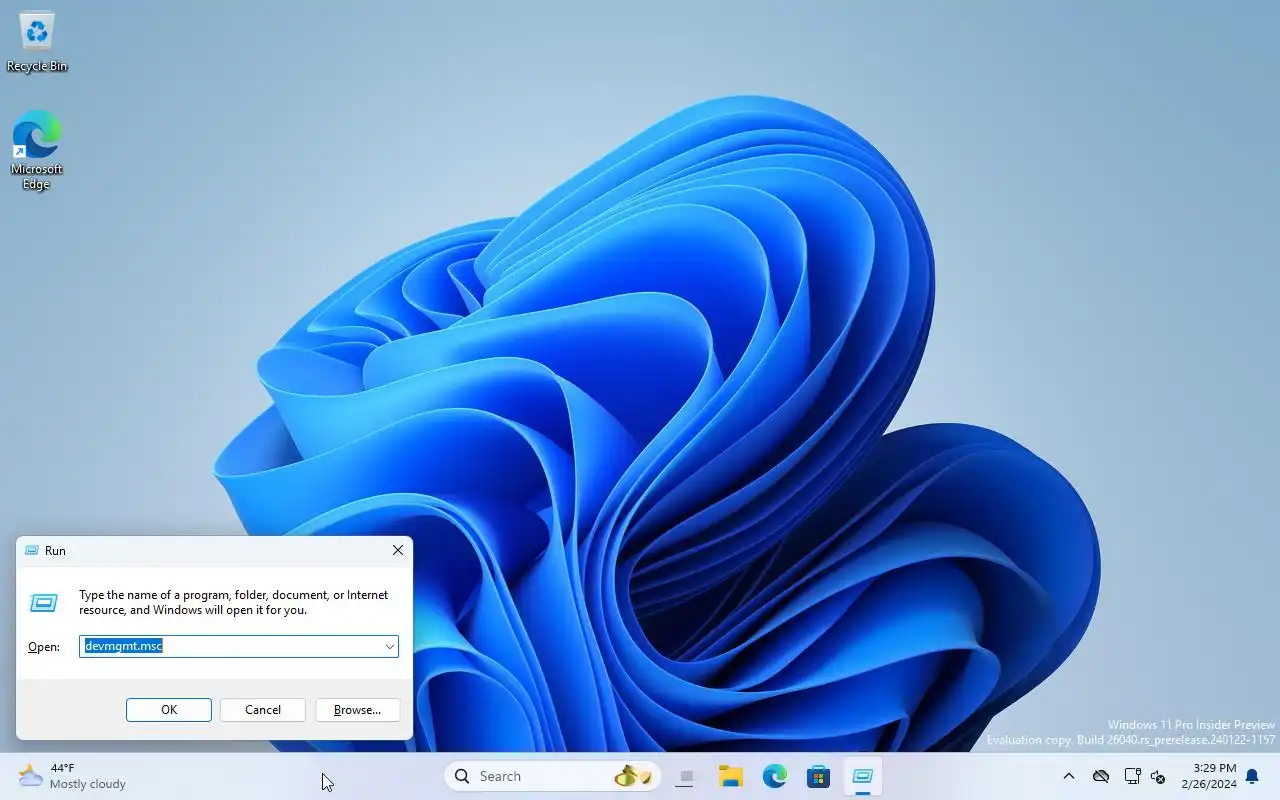Image resolution: width=1280 pixels, height=800 pixels.
Task: Cancel the Run dialog
Action: tap(263, 710)
